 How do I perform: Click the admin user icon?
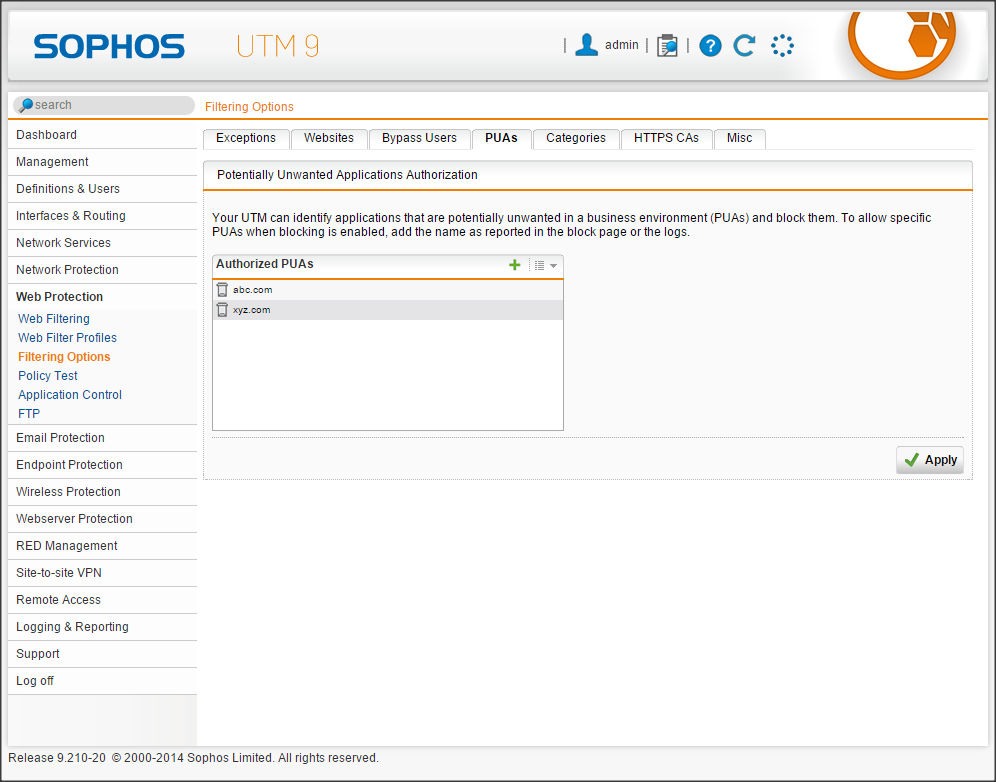(587, 45)
